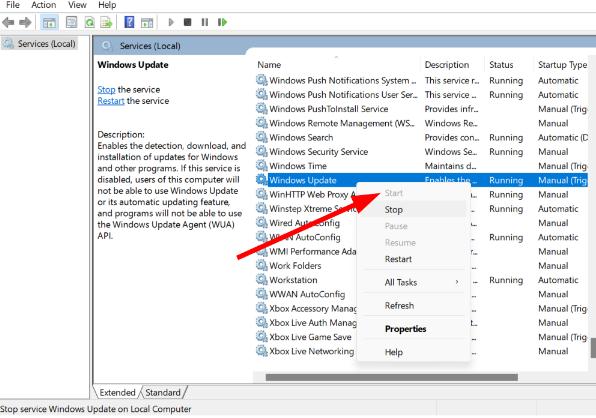Click Show/Hide Action Pane toolbar icon
The image size is (596, 418).
[x=147, y=22]
